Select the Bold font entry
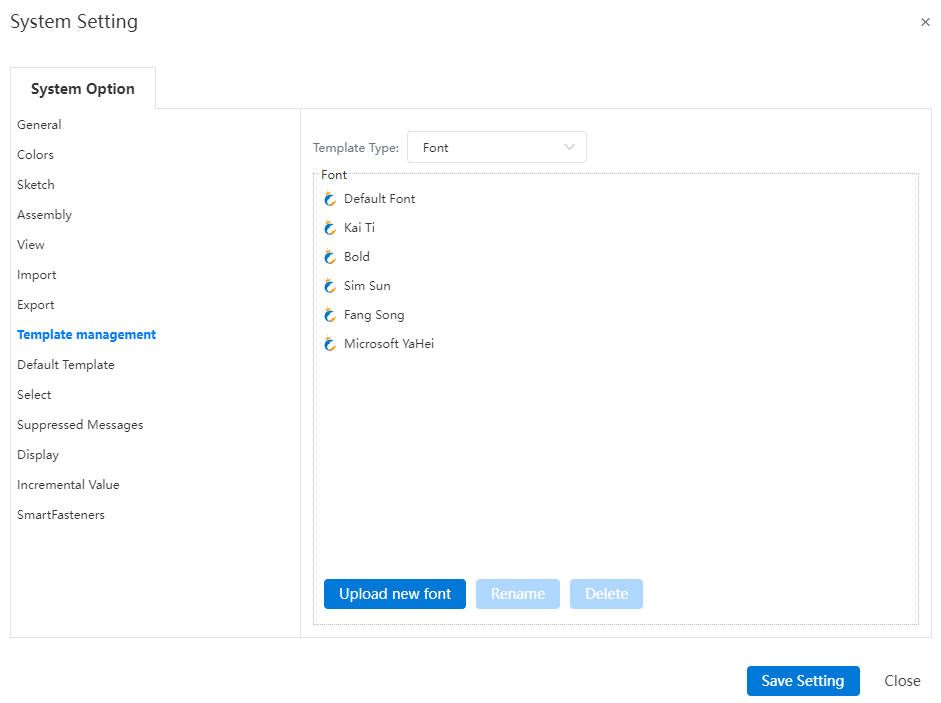This screenshot has width=941, height=703. pyautogui.click(x=356, y=257)
